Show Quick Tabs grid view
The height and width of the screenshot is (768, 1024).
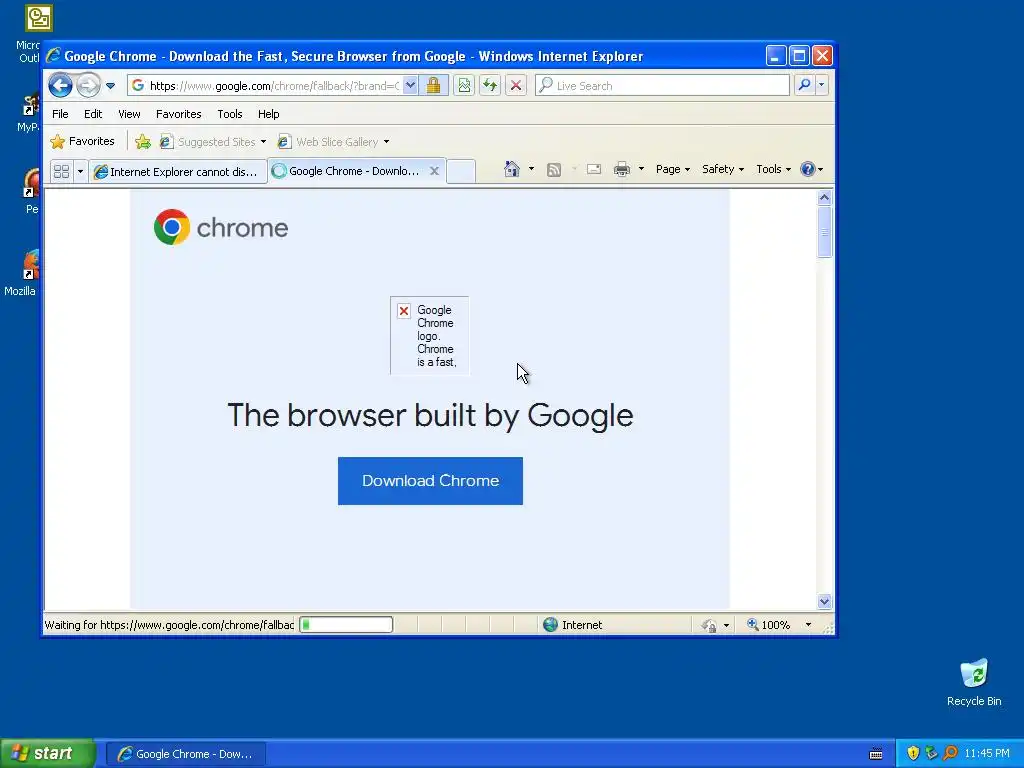coord(61,172)
